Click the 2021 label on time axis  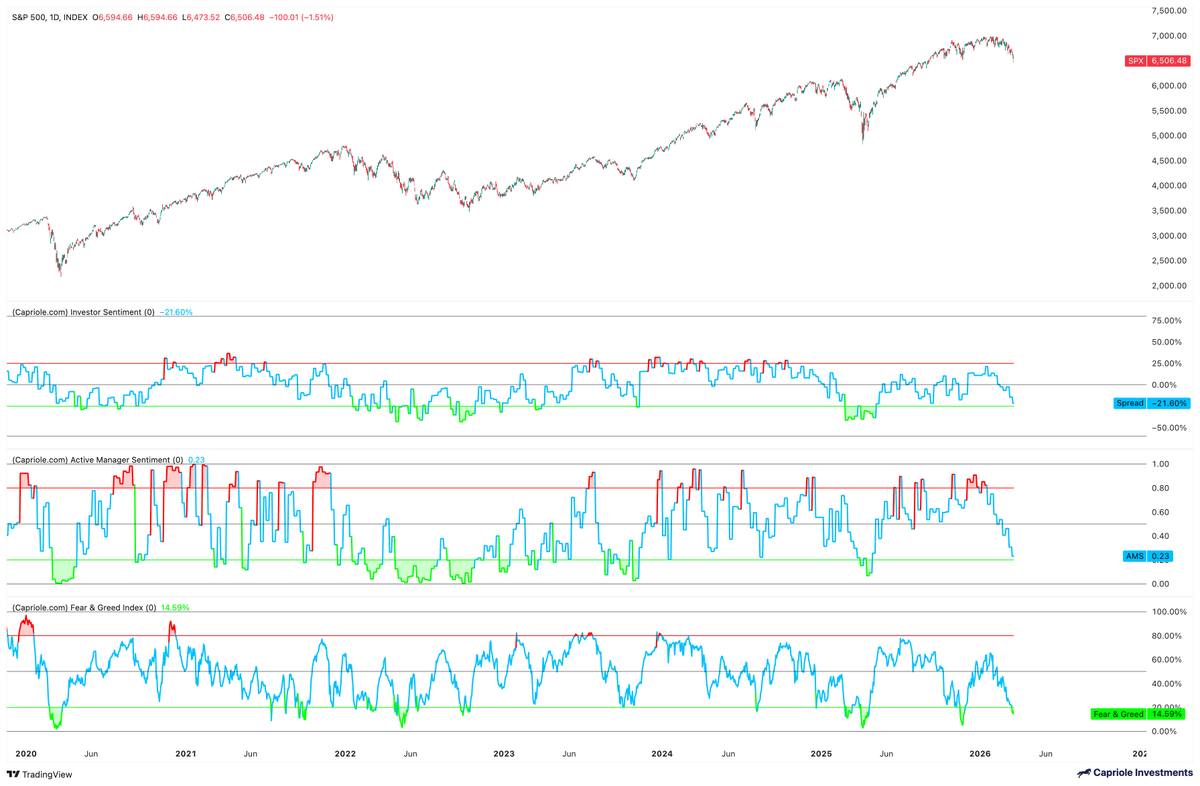(x=186, y=753)
